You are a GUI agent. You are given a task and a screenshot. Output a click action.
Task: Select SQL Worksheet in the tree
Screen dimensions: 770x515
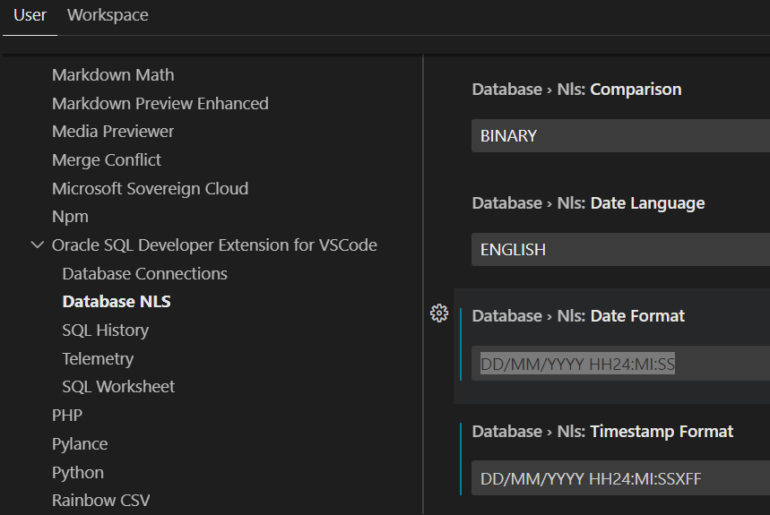118,387
